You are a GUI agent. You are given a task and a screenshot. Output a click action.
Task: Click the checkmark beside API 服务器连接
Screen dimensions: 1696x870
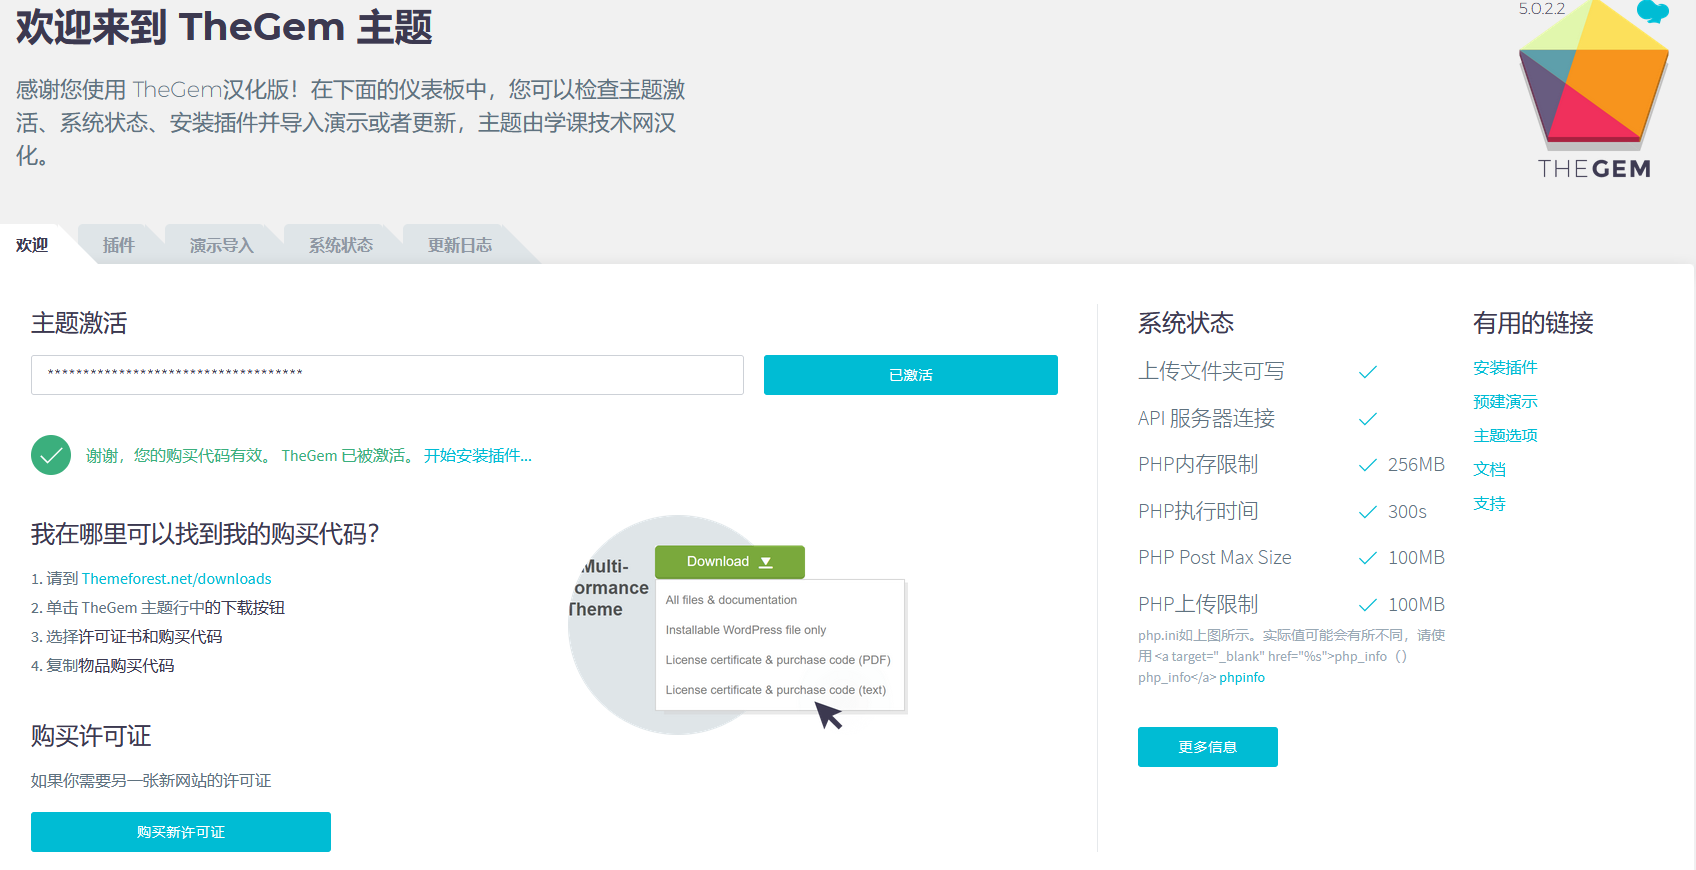(x=1368, y=419)
